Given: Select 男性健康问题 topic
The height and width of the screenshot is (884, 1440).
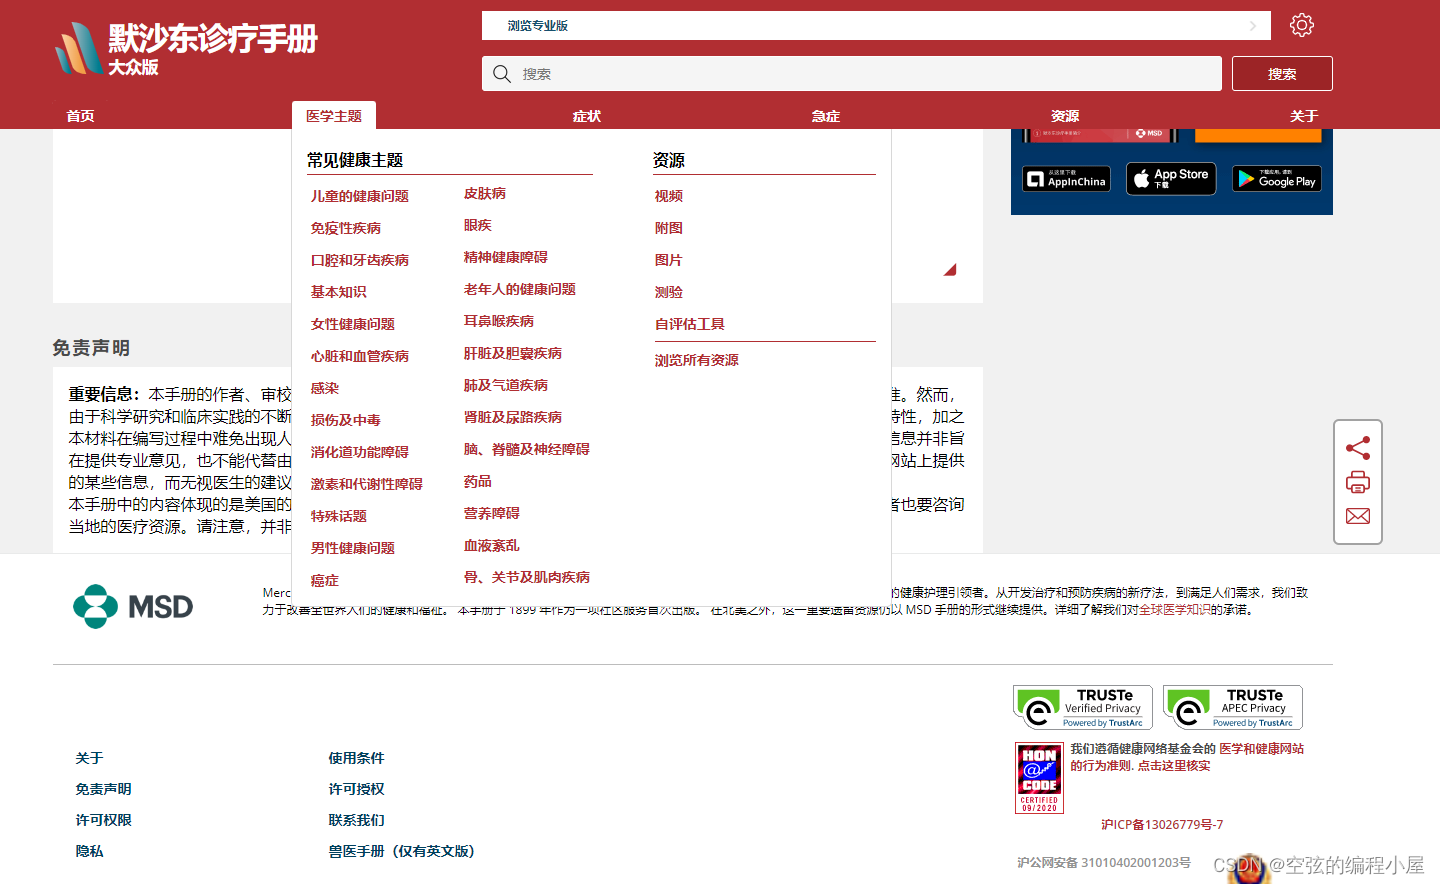Looking at the screenshot, I should pyautogui.click(x=353, y=548).
